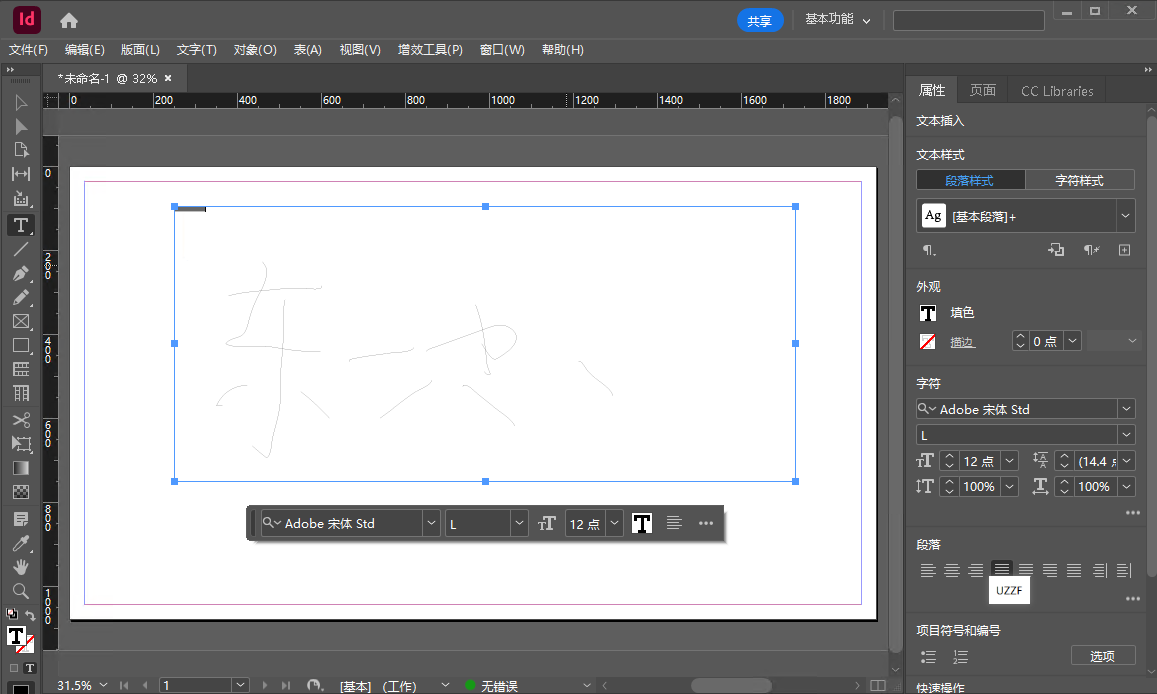Select the Zoom tool

tap(21, 589)
